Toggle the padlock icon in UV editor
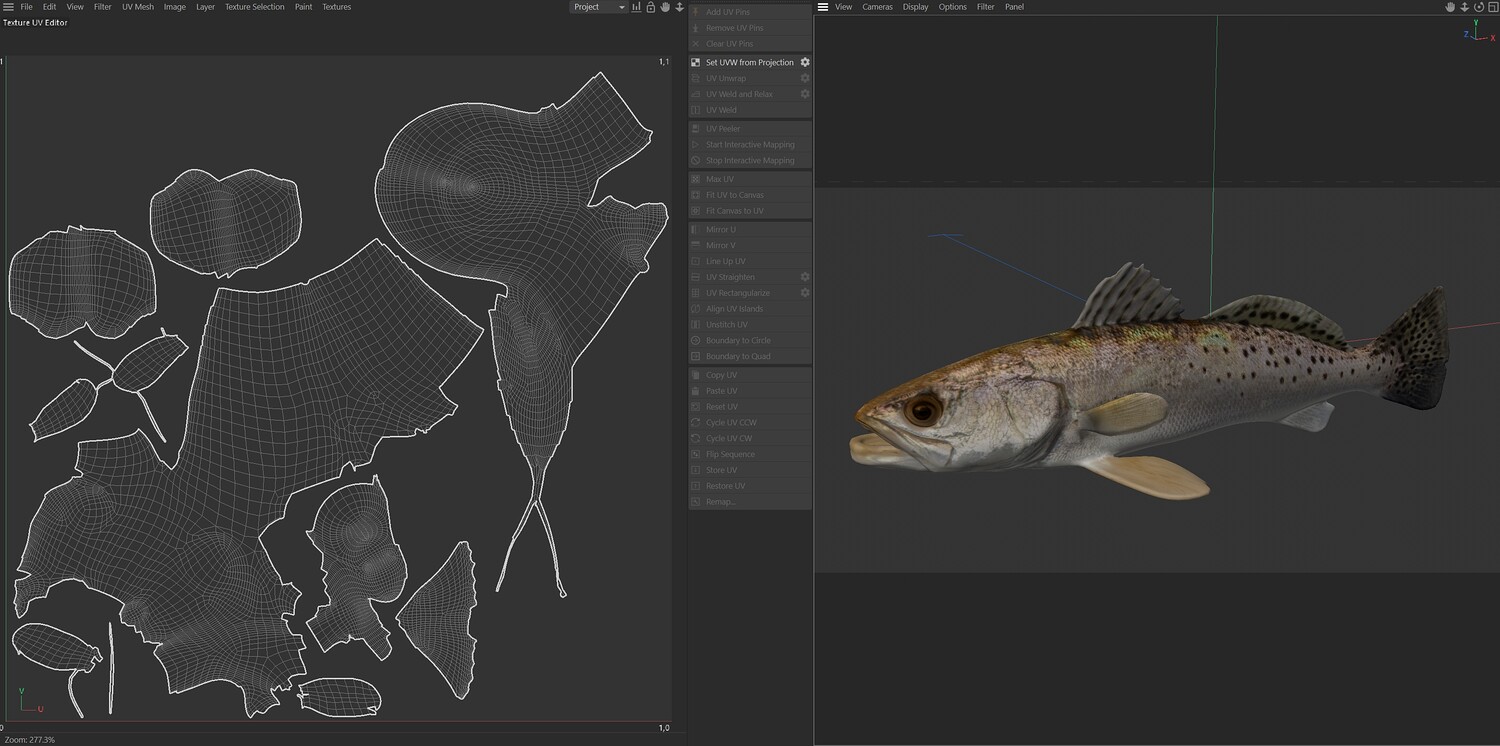This screenshot has width=1500, height=746. [650, 7]
